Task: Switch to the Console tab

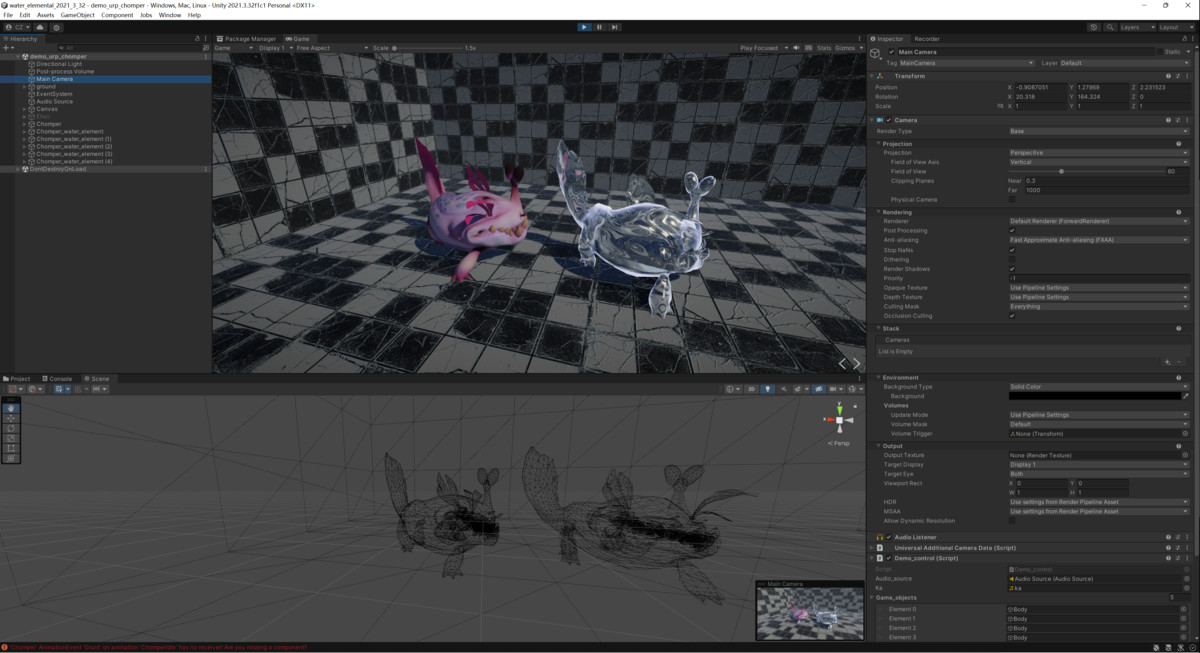Action: click(60, 379)
